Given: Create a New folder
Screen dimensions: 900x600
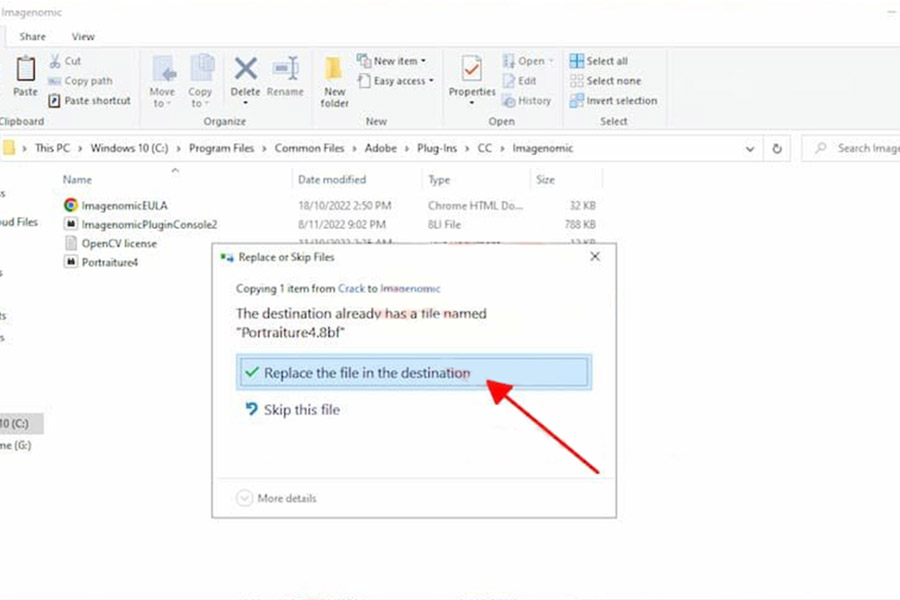Looking at the screenshot, I should point(334,82).
